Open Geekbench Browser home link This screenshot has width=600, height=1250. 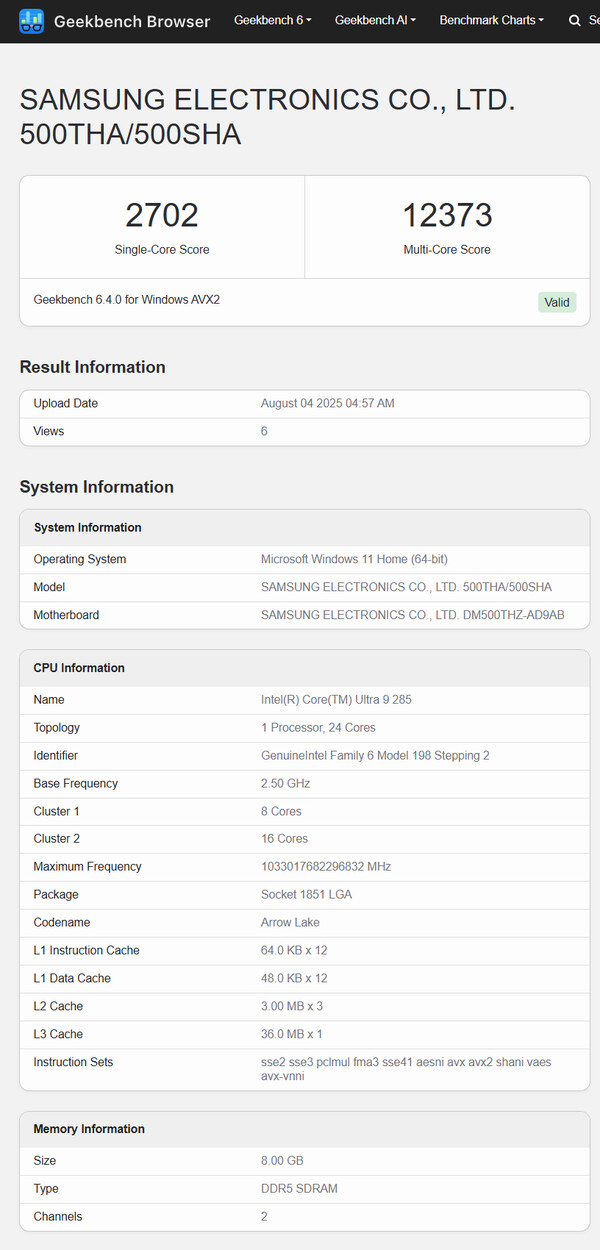[132, 21]
